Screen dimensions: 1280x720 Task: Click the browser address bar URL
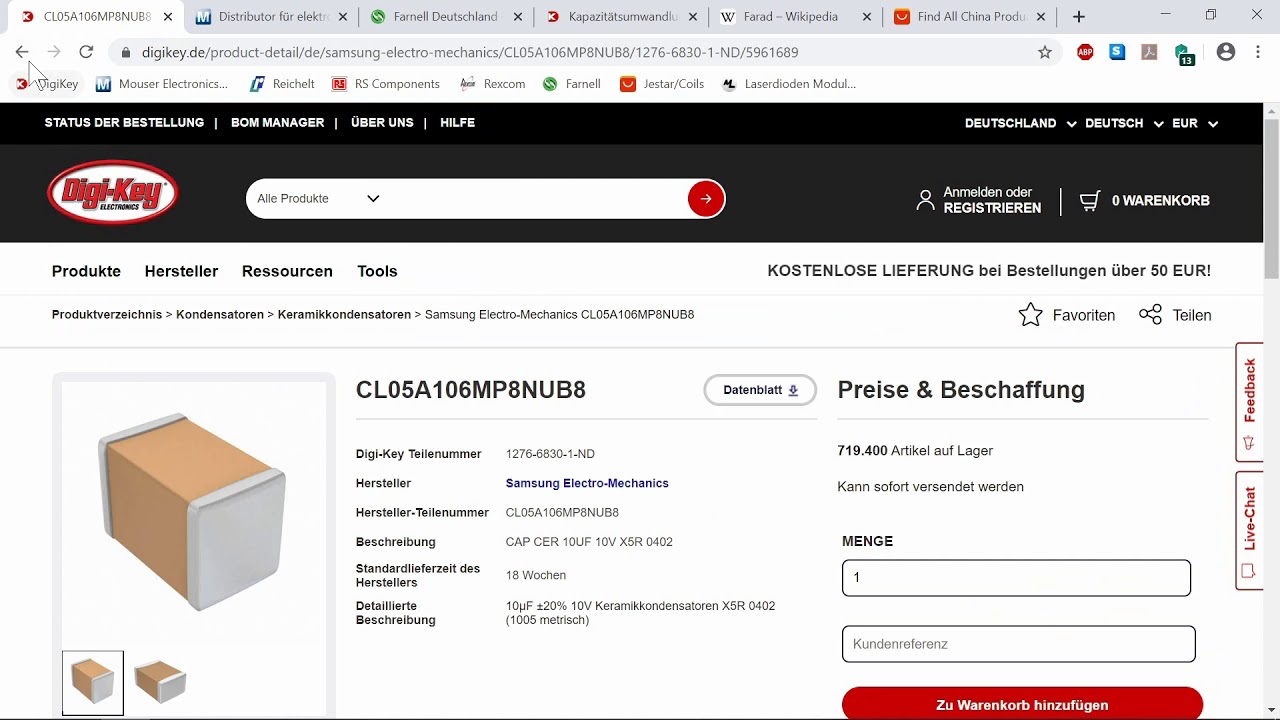coord(470,52)
